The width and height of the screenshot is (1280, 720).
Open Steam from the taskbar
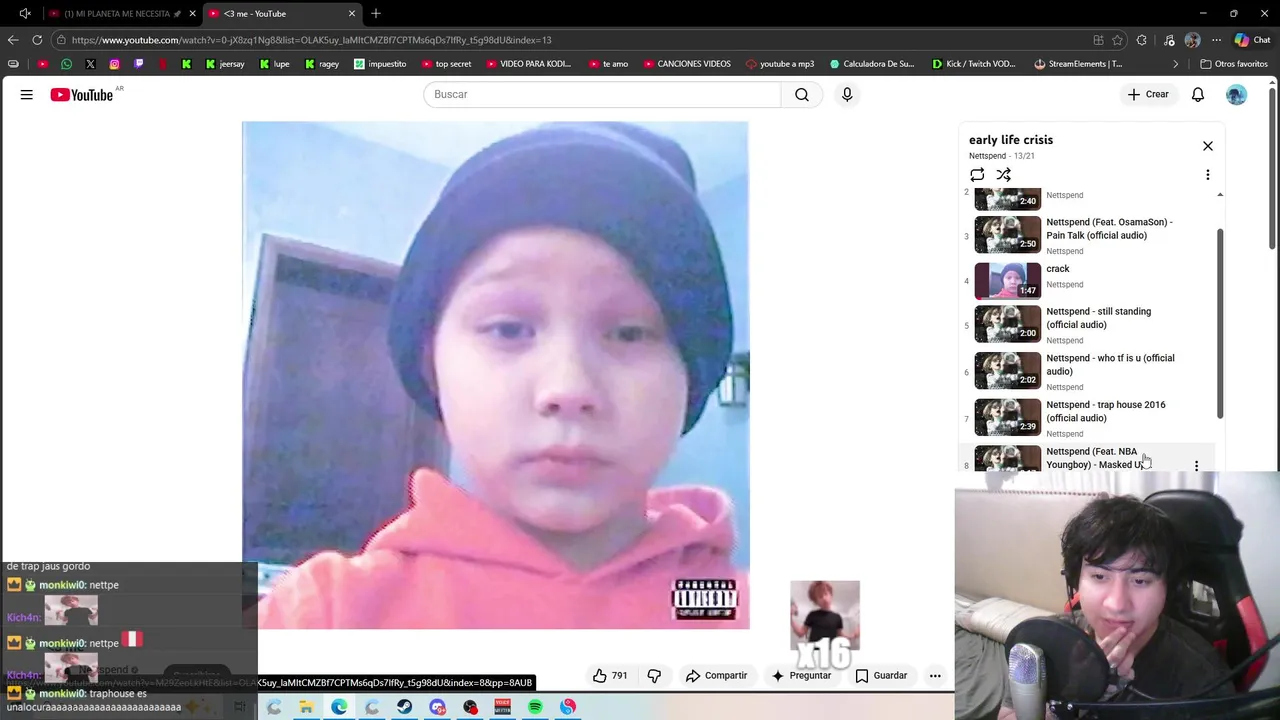(404, 707)
